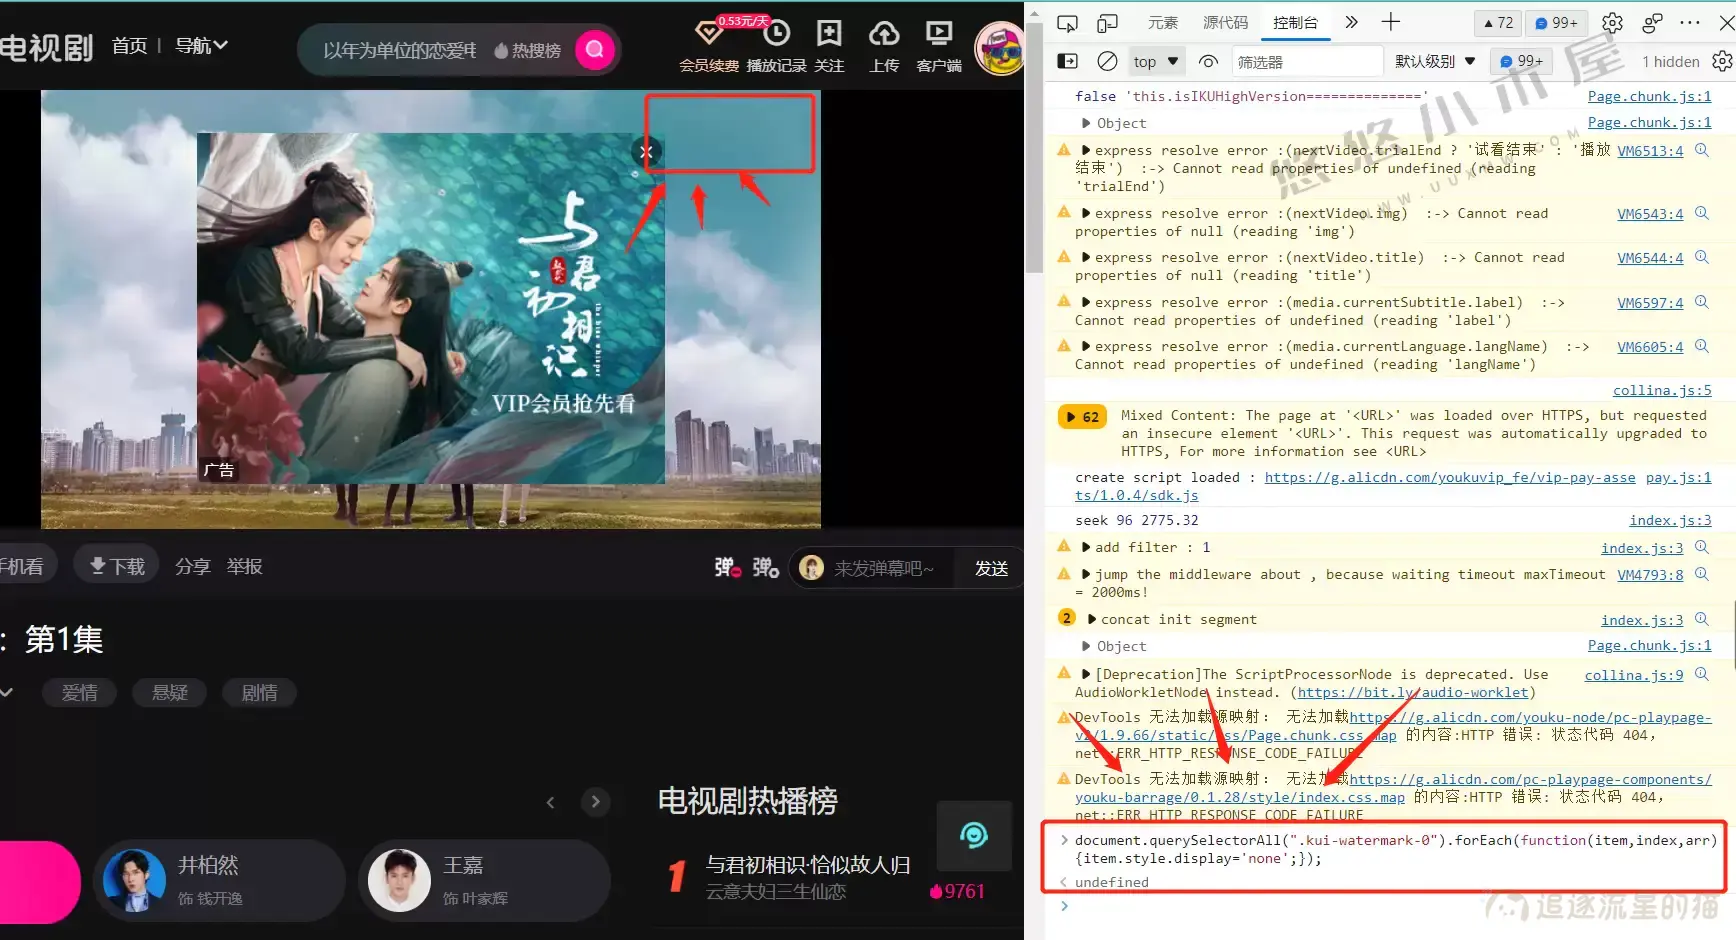
Task: Click the 下载 (download) button
Action: click(116, 565)
